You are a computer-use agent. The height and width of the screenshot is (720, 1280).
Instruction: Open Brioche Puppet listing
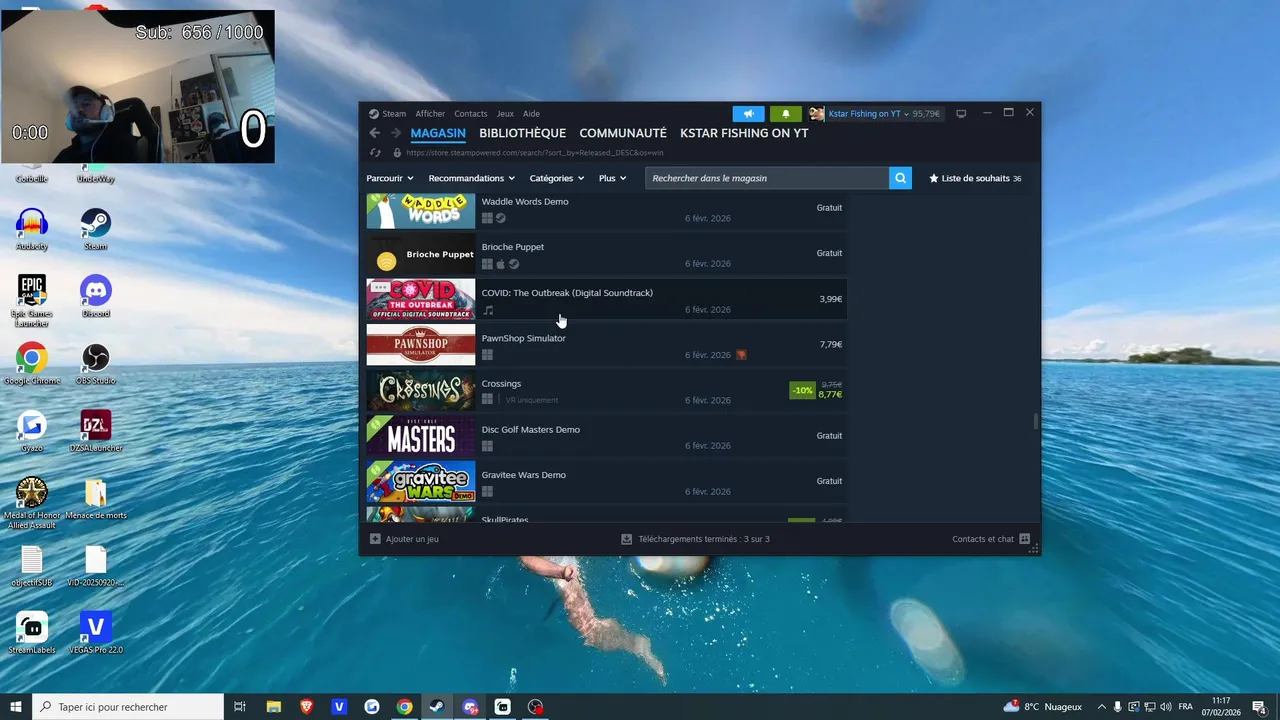pyautogui.click(x=606, y=254)
